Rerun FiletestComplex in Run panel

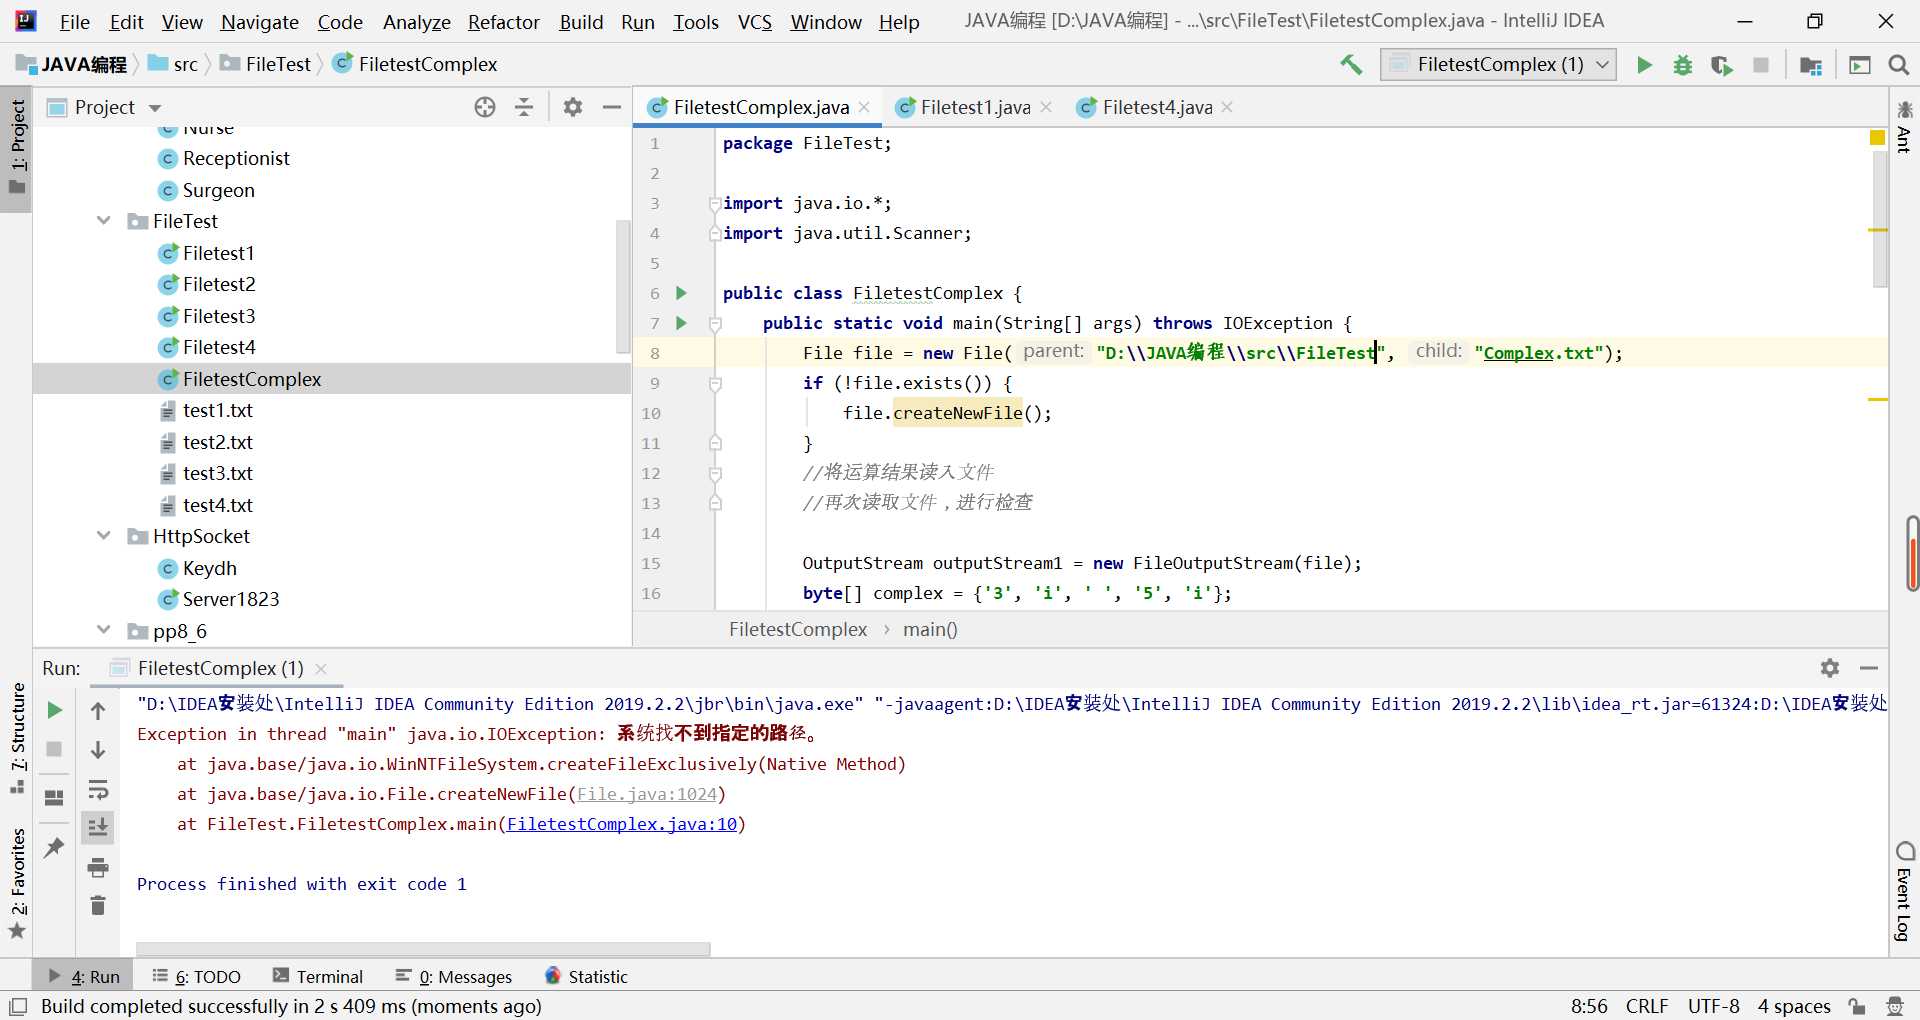pyautogui.click(x=55, y=710)
